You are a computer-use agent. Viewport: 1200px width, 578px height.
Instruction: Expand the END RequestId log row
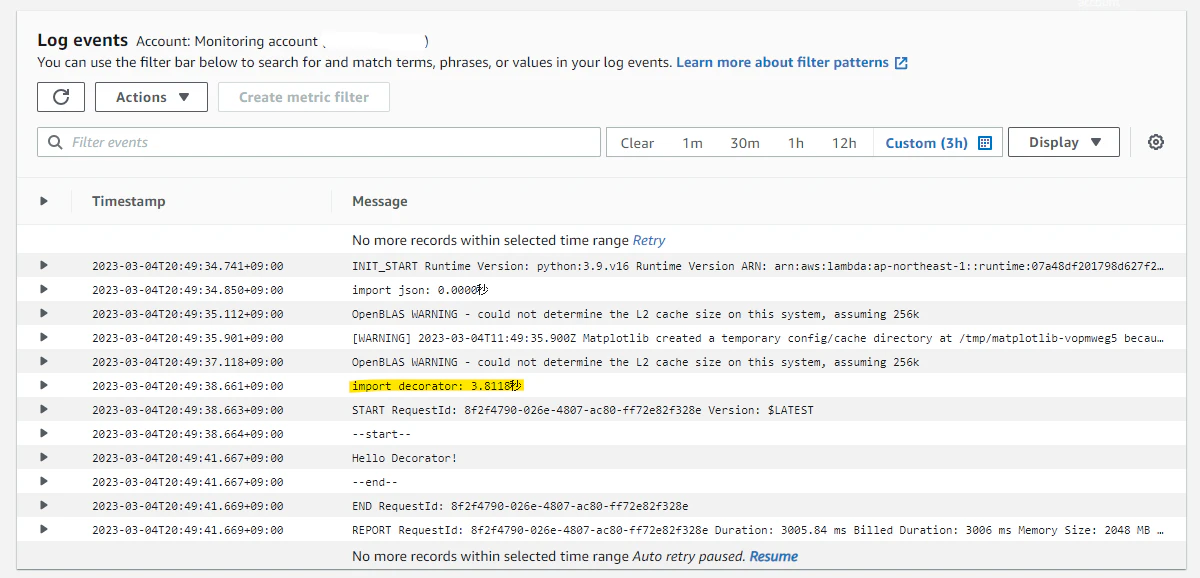(x=44, y=505)
